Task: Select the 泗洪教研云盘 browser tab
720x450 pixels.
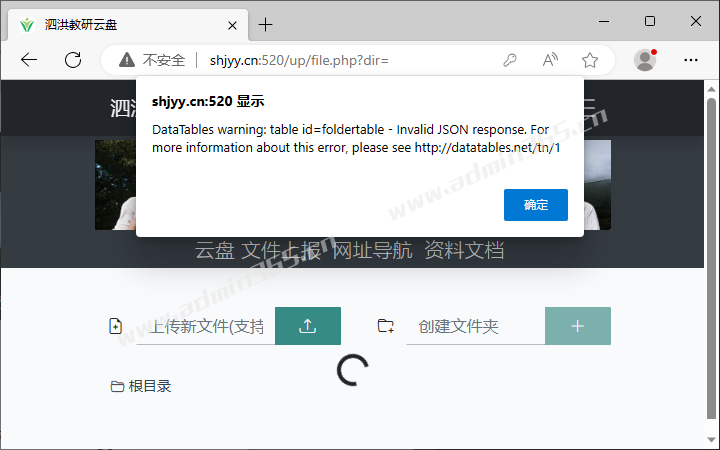Action: pyautogui.click(x=128, y=25)
